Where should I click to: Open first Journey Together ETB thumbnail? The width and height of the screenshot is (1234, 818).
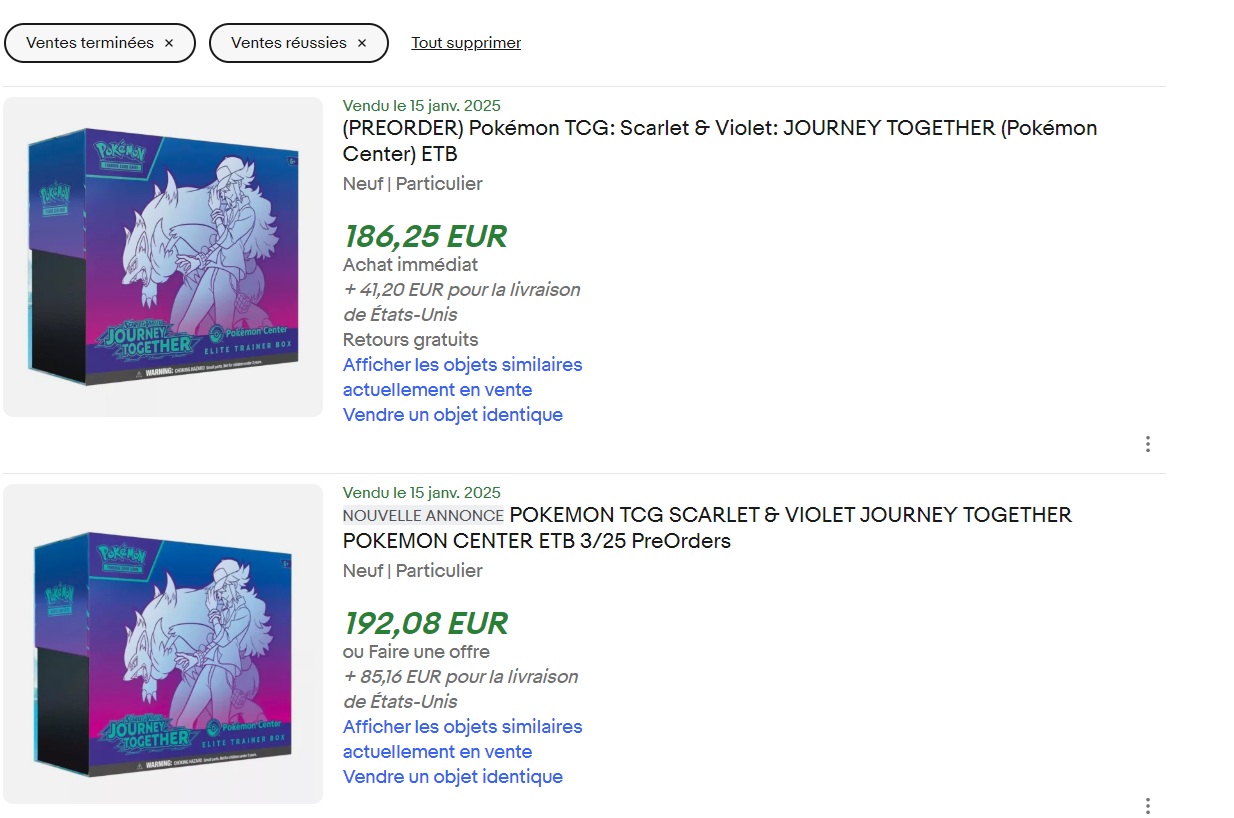pos(163,257)
